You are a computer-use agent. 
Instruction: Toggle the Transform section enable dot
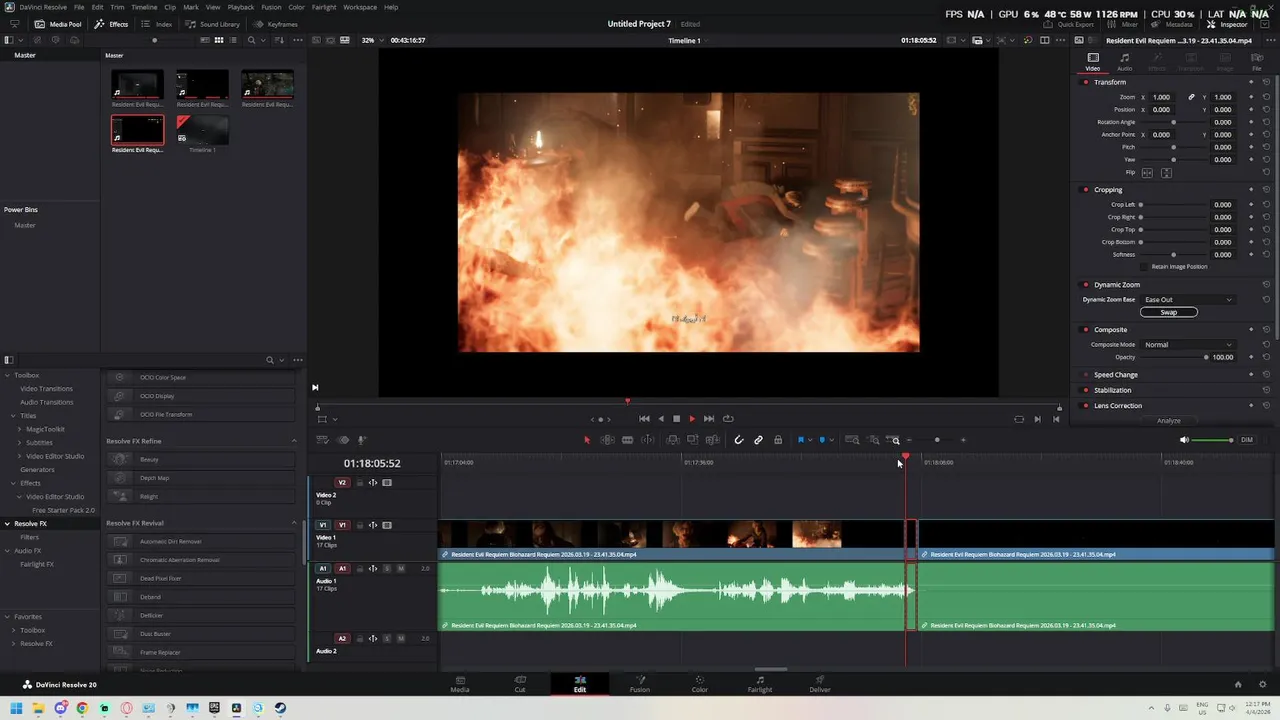point(1086,82)
